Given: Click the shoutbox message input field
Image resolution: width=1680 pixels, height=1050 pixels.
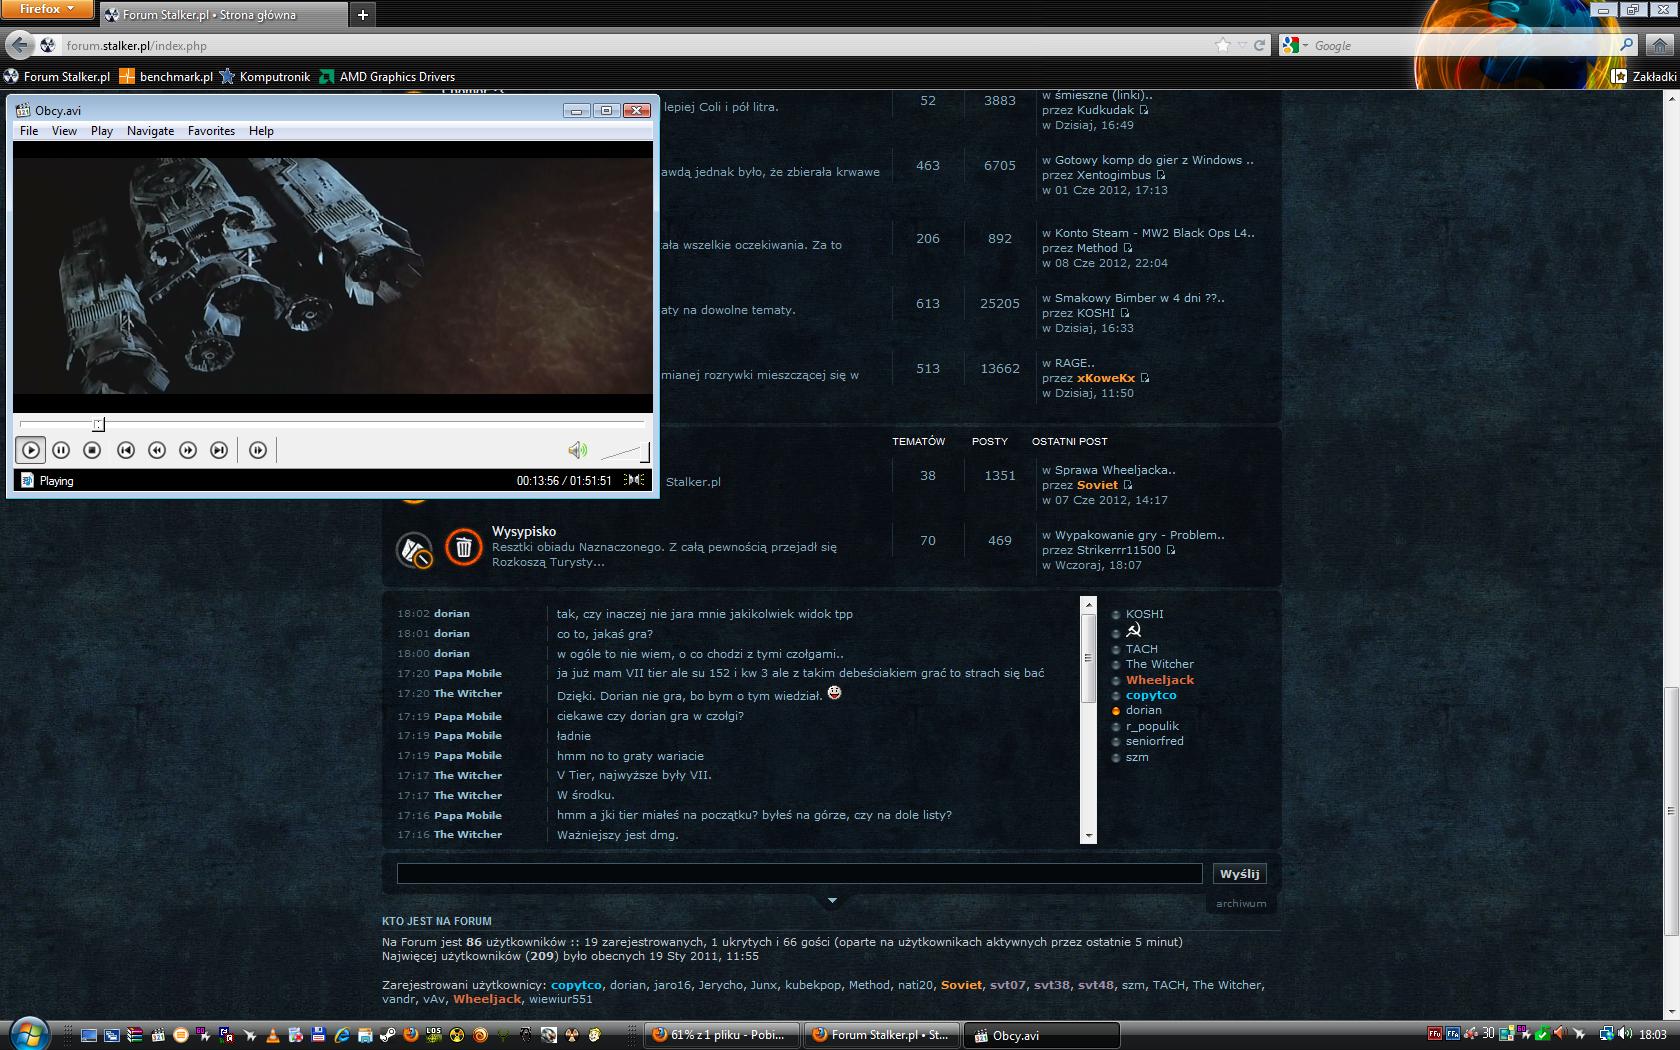Looking at the screenshot, I should [799, 874].
